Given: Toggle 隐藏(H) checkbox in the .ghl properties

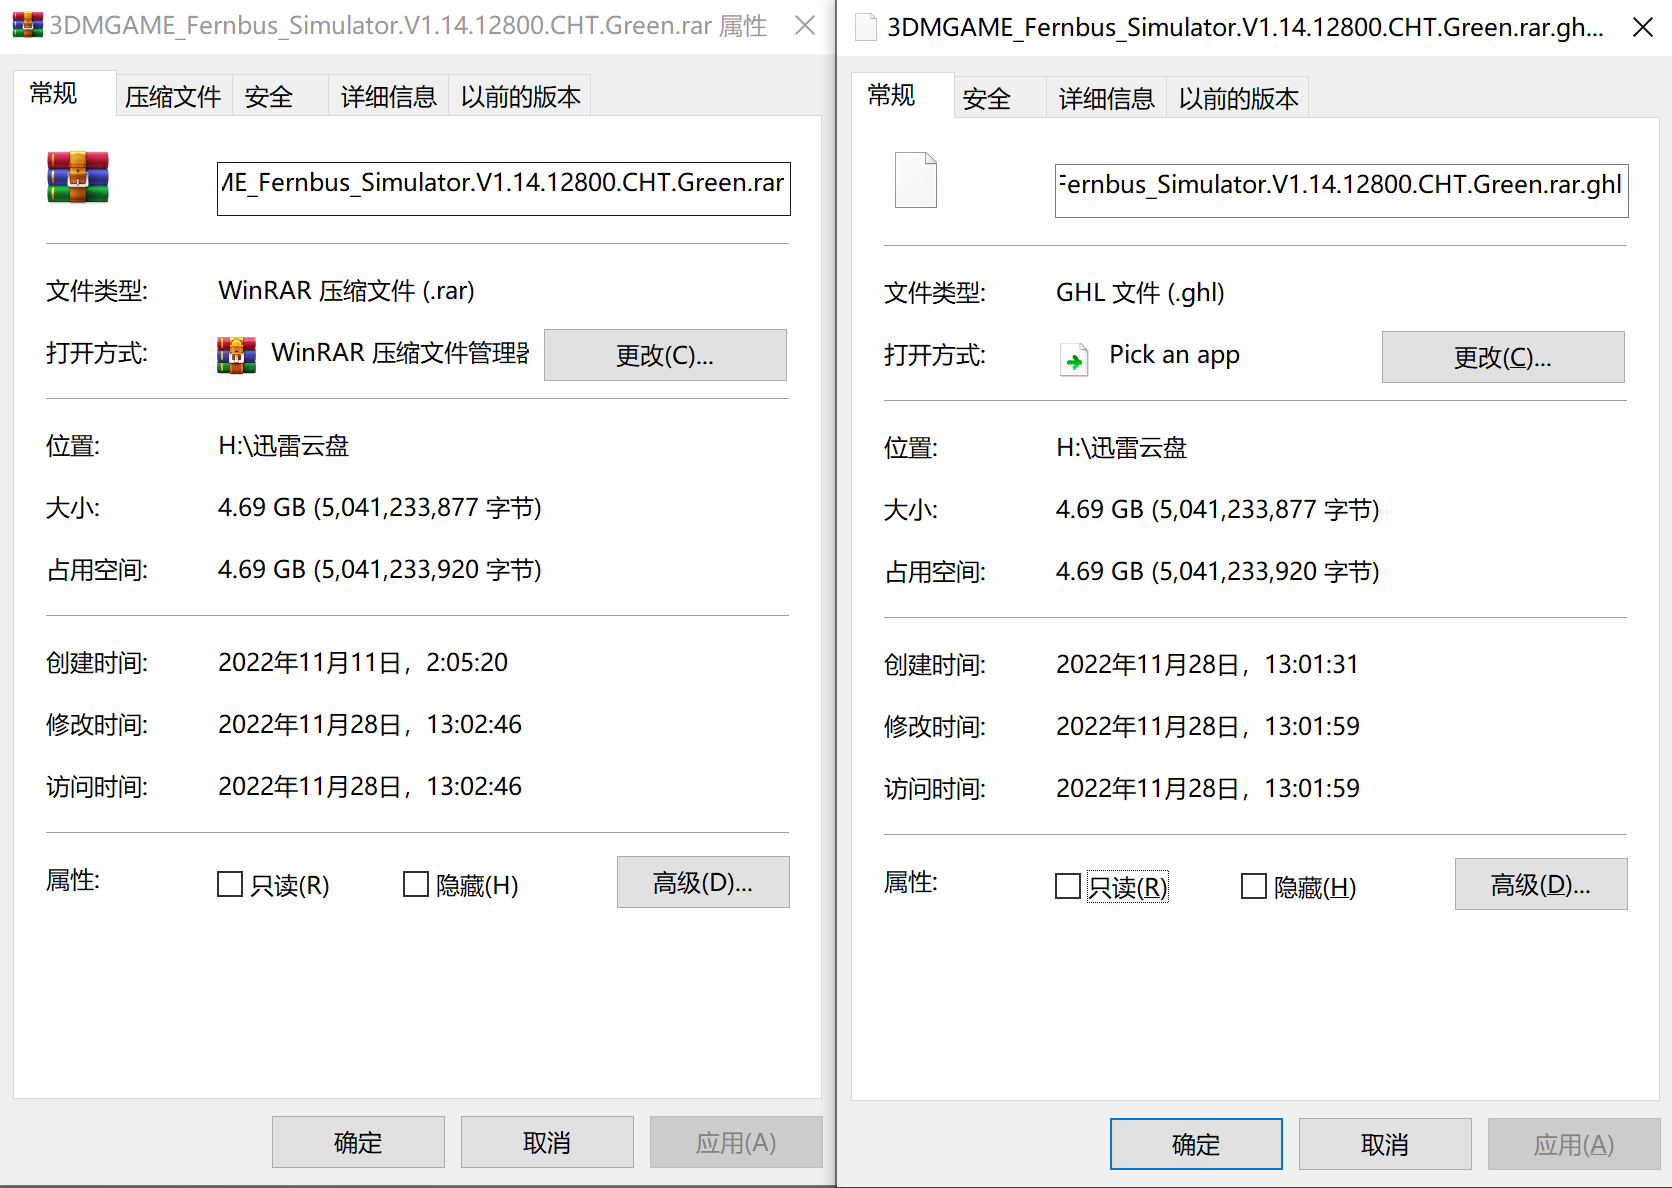Looking at the screenshot, I should click(x=1253, y=886).
